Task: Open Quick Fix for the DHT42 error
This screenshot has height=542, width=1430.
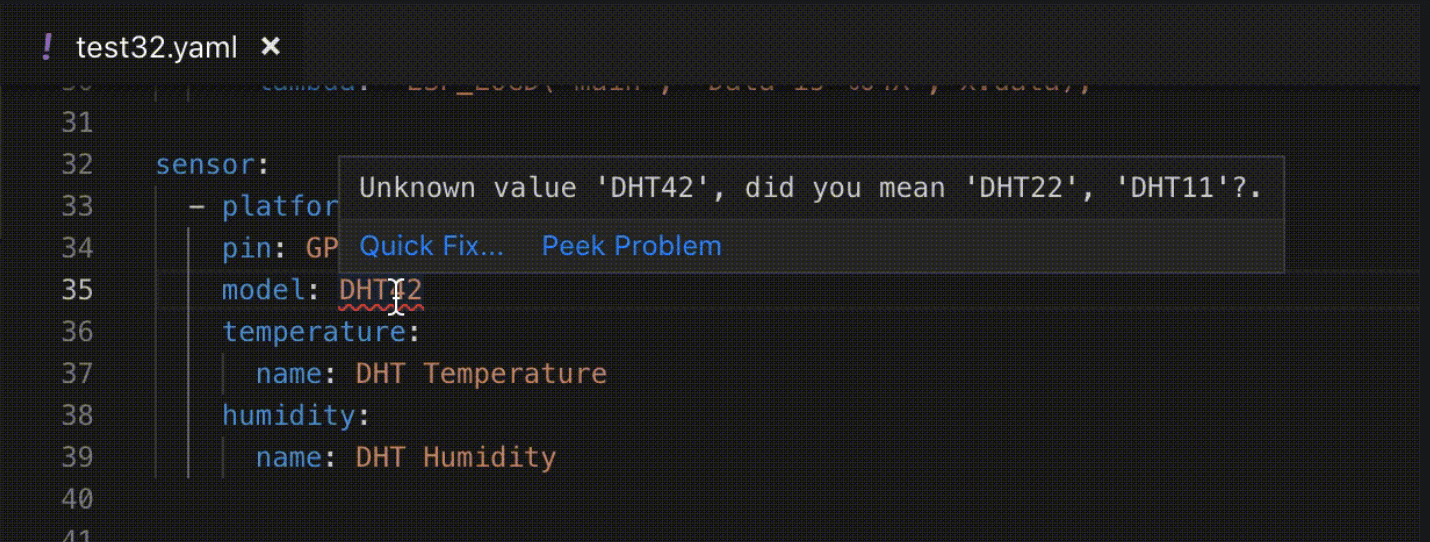Action: click(431, 246)
